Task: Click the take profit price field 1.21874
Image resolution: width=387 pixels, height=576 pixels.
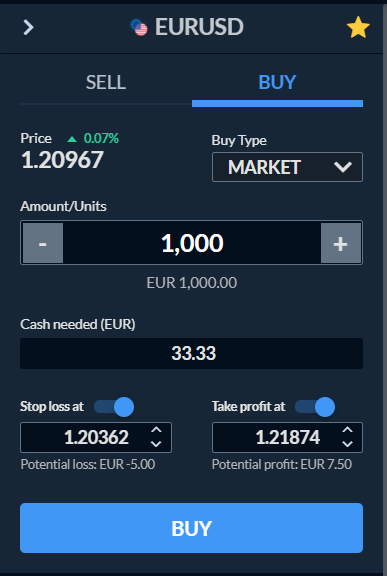Action: 287,437
